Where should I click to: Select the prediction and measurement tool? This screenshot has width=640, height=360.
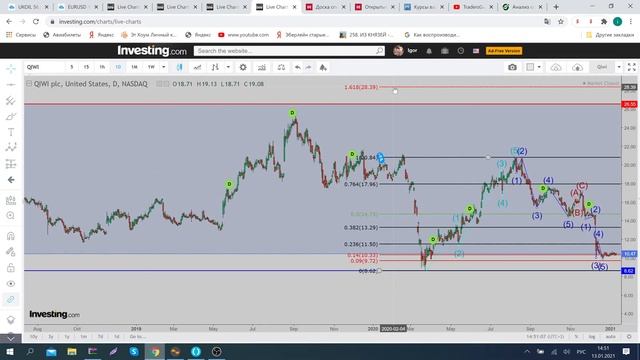[11, 164]
